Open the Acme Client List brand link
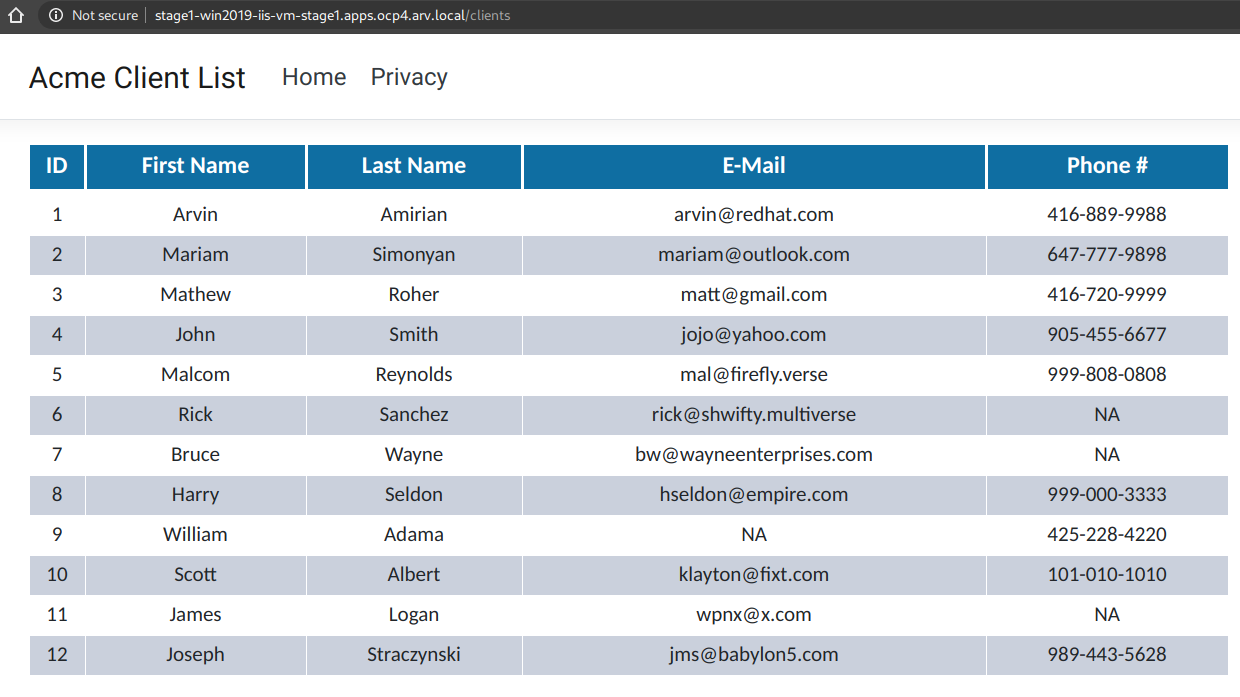 137,78
